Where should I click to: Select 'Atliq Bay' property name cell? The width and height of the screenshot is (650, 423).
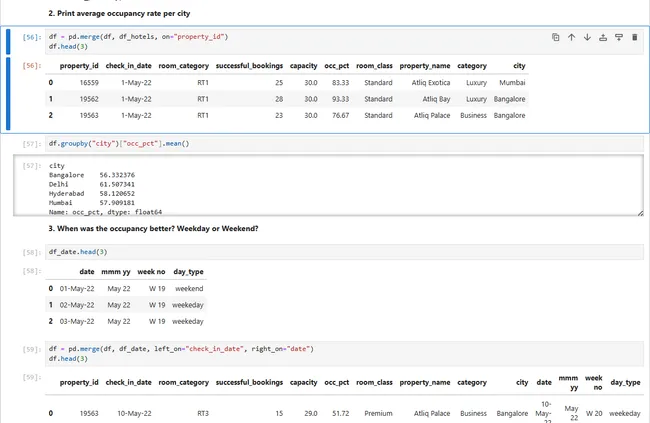pyautogui.click(x=436, y=99)
